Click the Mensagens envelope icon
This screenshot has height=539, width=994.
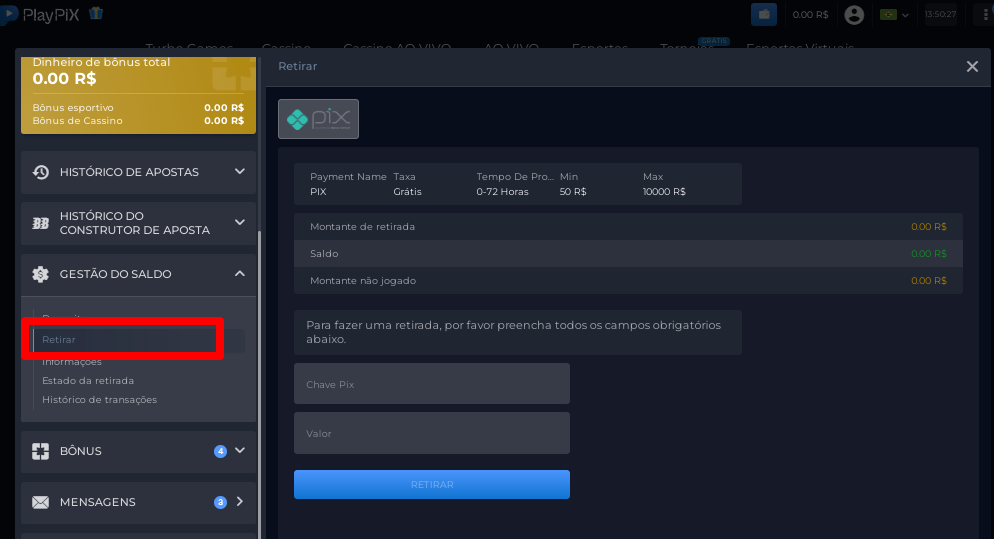[41, 502]
